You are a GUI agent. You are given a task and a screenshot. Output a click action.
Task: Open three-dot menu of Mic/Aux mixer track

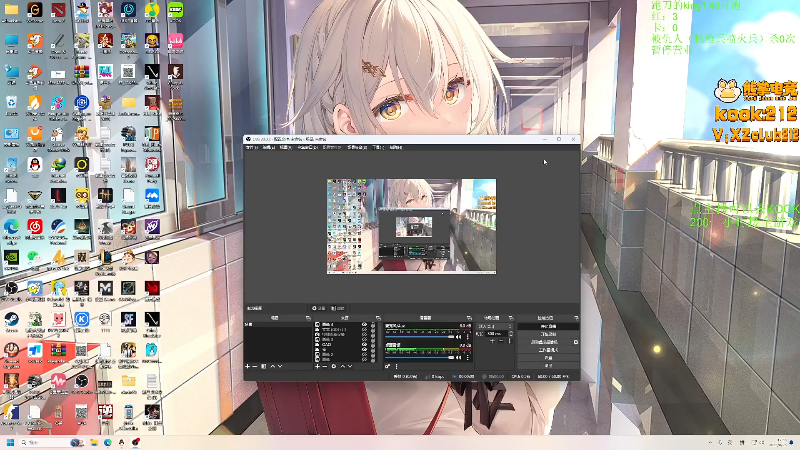[x=468, y=337]
